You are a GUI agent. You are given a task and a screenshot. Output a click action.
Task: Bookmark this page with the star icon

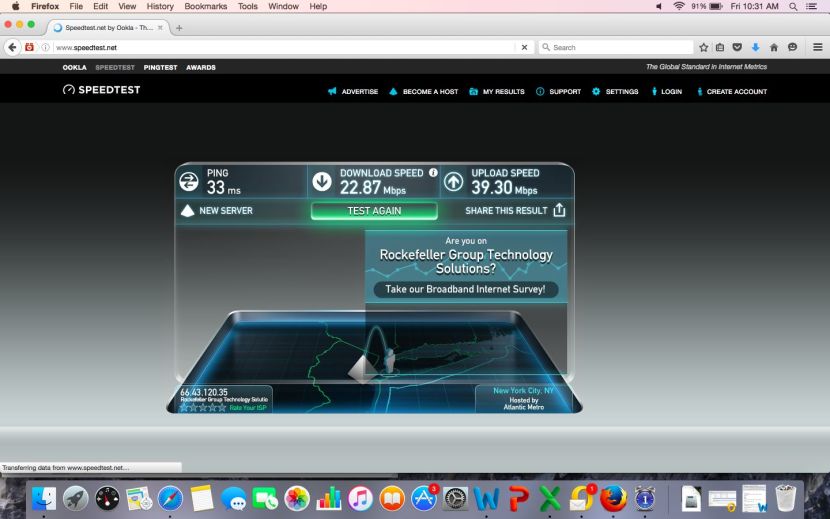pos(703,47)
